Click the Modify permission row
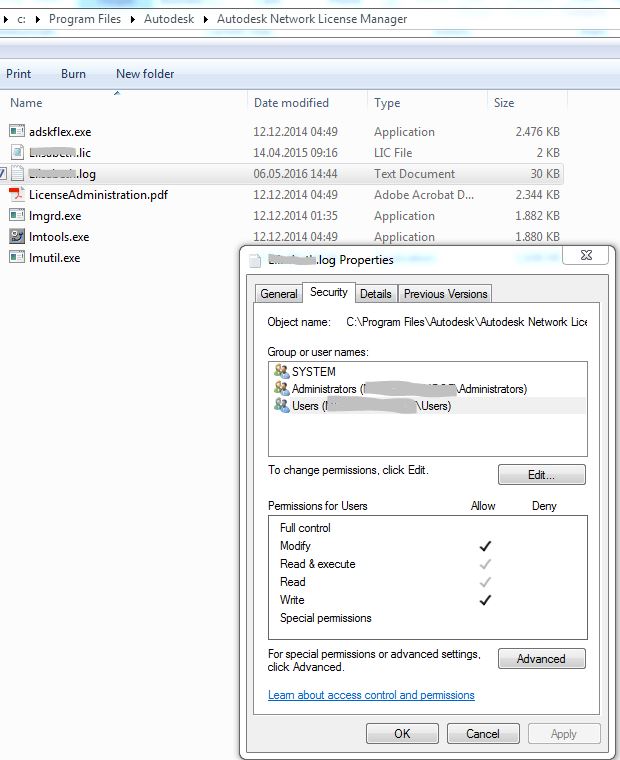The width and height of the screenshot is (620, 760). [428, 546]
